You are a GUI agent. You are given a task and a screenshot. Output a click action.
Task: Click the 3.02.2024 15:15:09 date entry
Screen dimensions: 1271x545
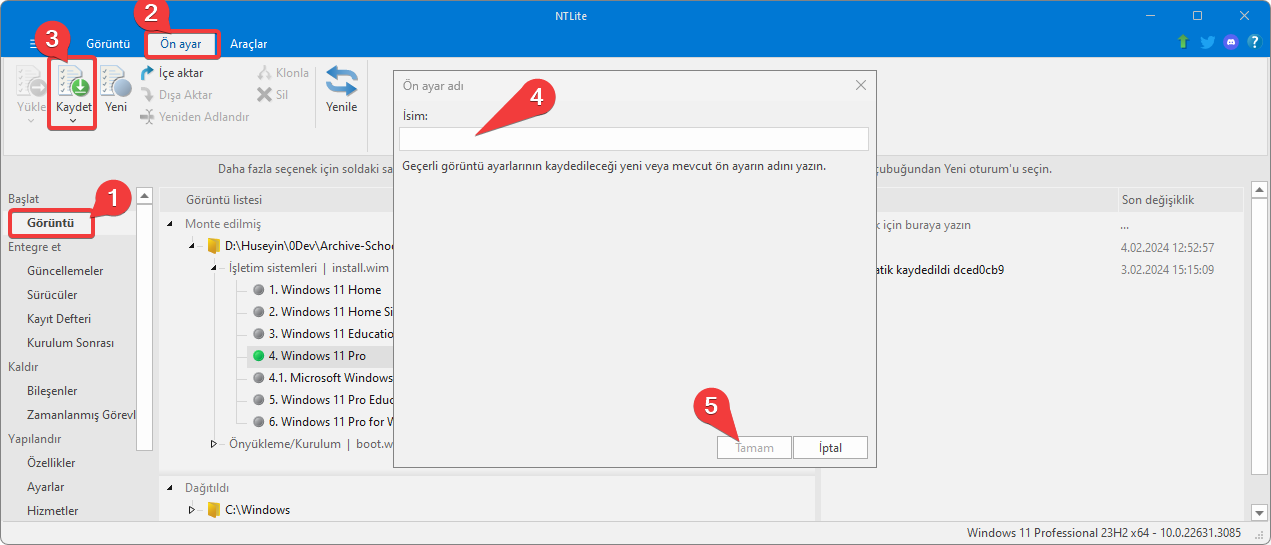pos(1168,270)
